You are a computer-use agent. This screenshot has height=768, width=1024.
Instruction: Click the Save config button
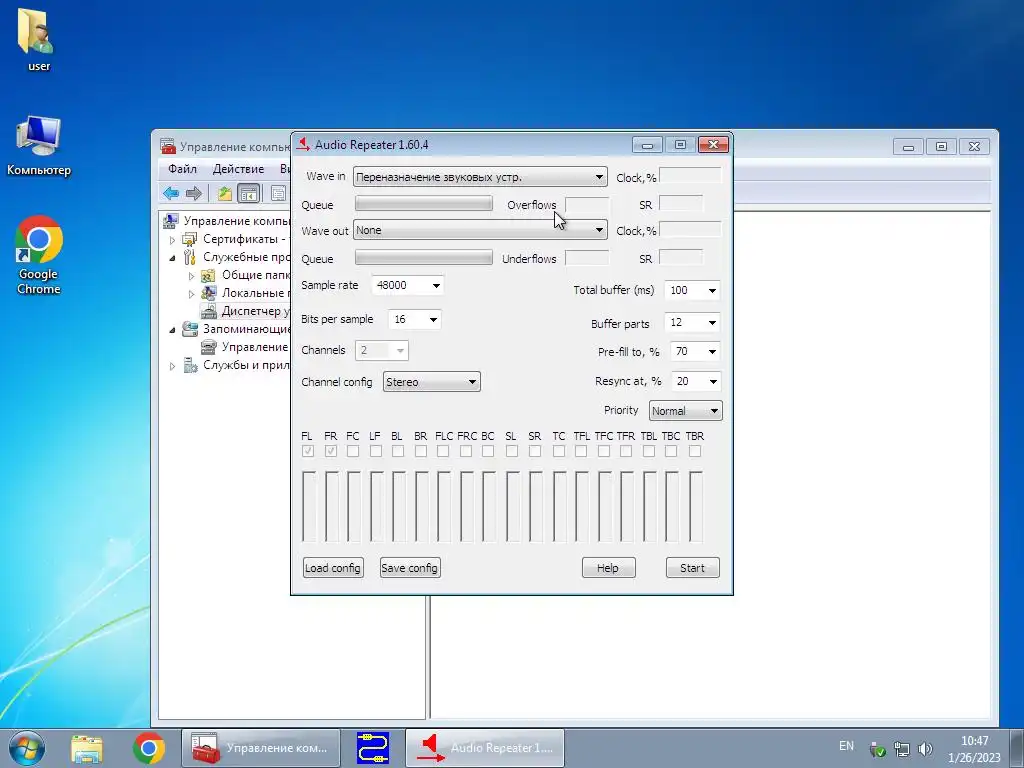point(409,568)
